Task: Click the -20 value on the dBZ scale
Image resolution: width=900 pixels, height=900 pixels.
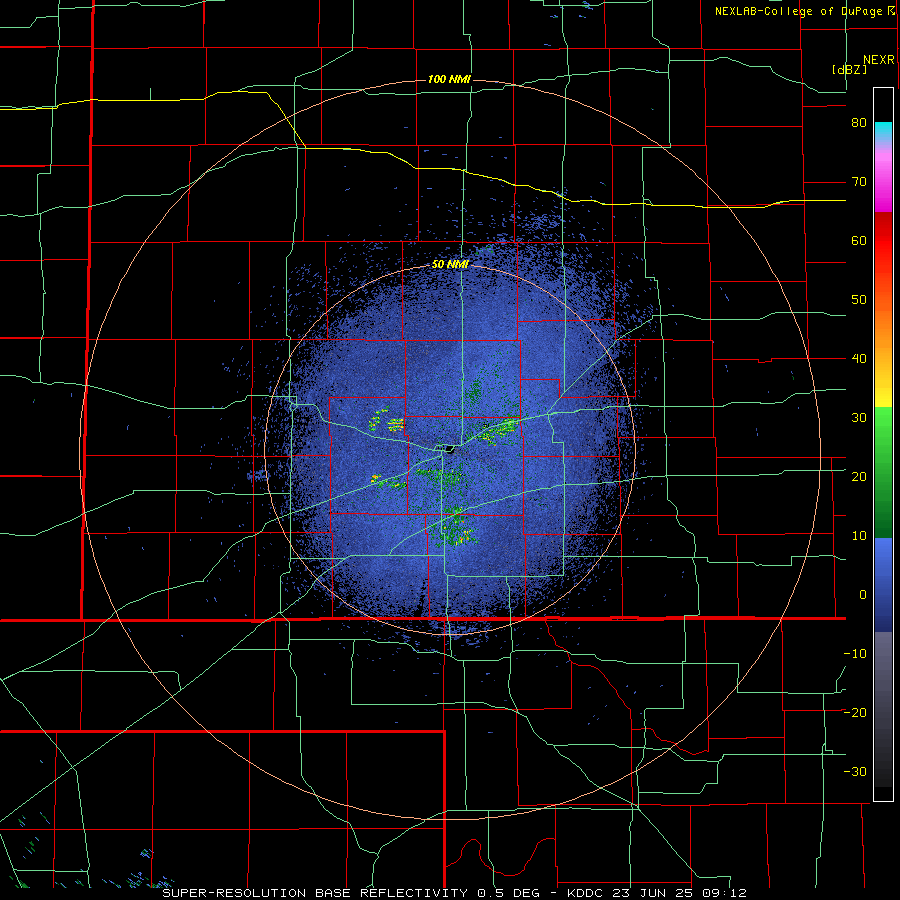Action: coord(855,713)
